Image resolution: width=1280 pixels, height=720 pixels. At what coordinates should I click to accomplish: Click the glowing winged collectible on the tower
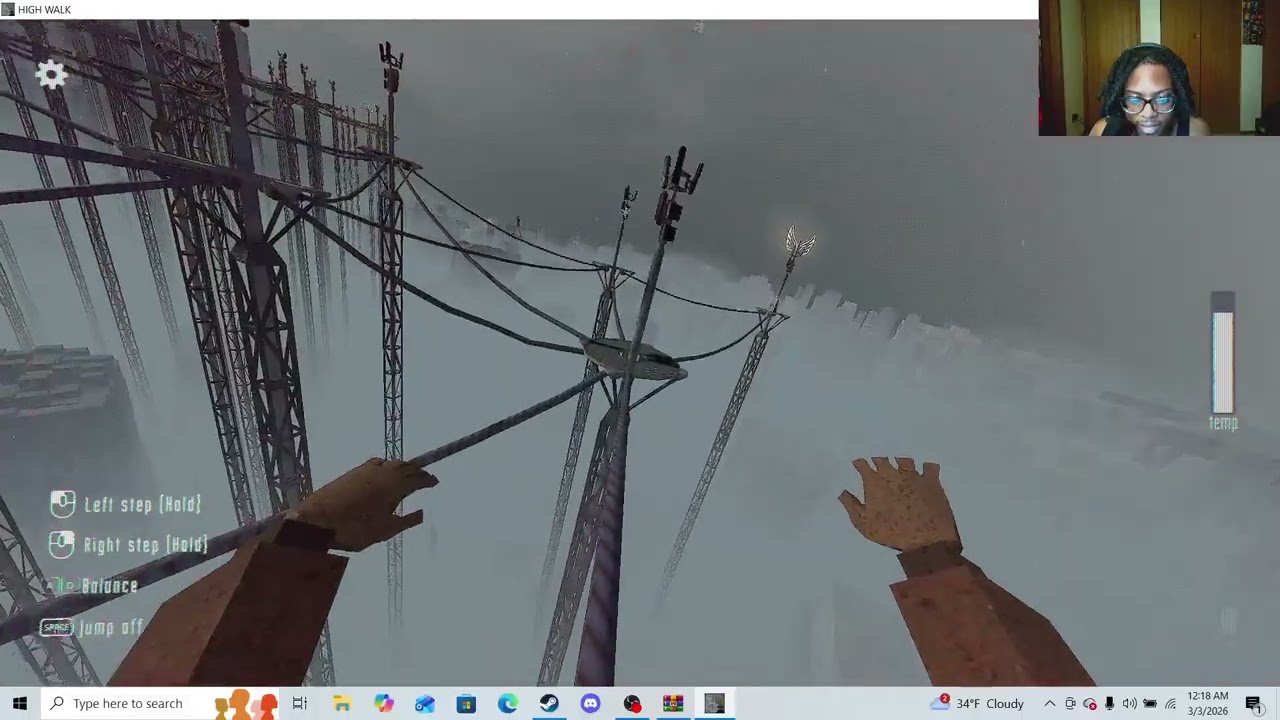pos(800,243)
